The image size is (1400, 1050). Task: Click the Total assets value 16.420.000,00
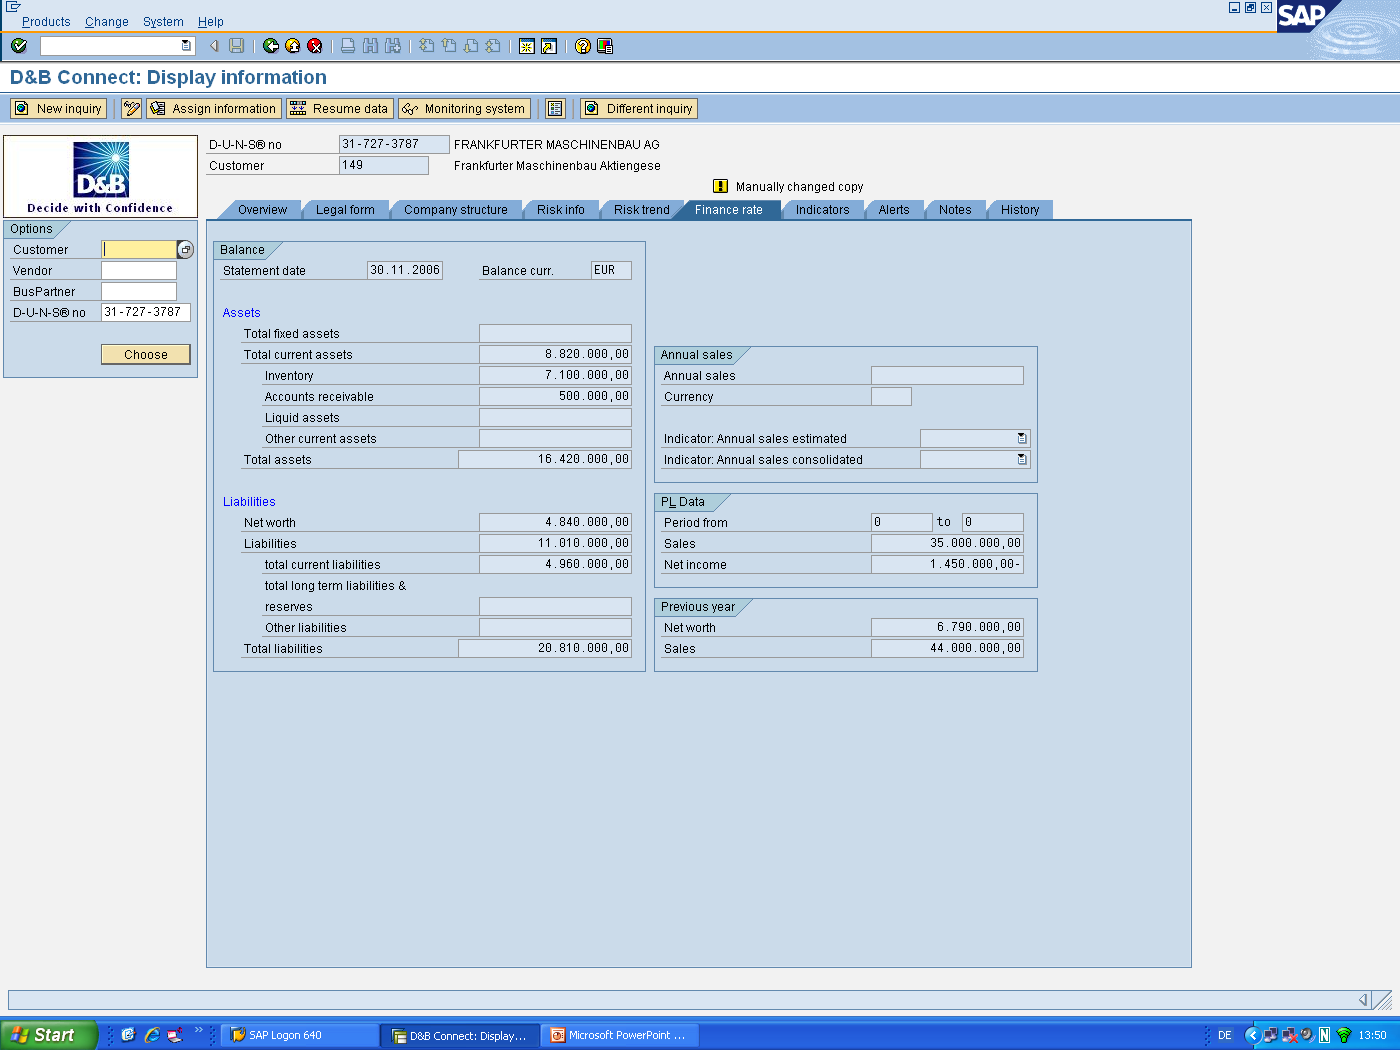click(x=545, y=460)
